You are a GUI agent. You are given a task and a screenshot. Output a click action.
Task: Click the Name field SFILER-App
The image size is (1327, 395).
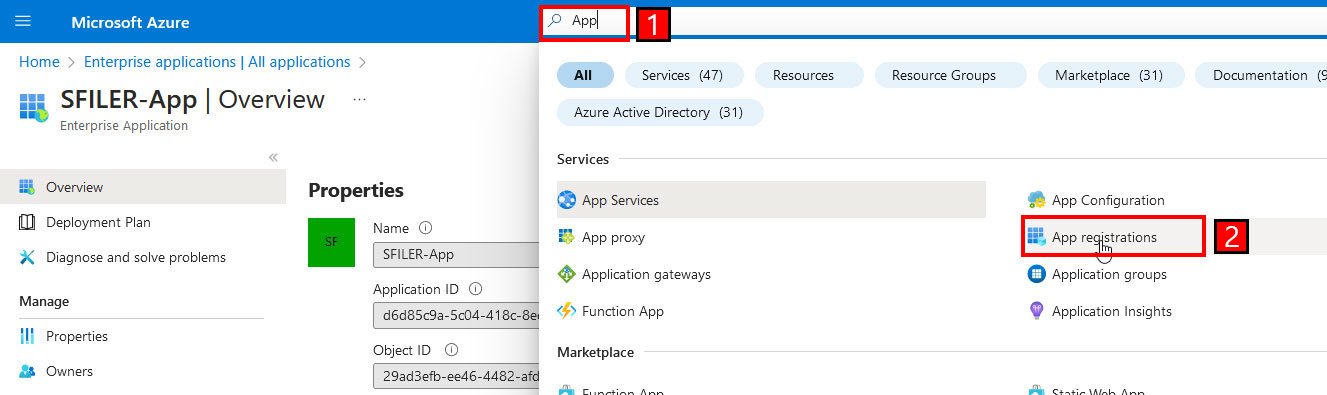[x=456, y=255]
